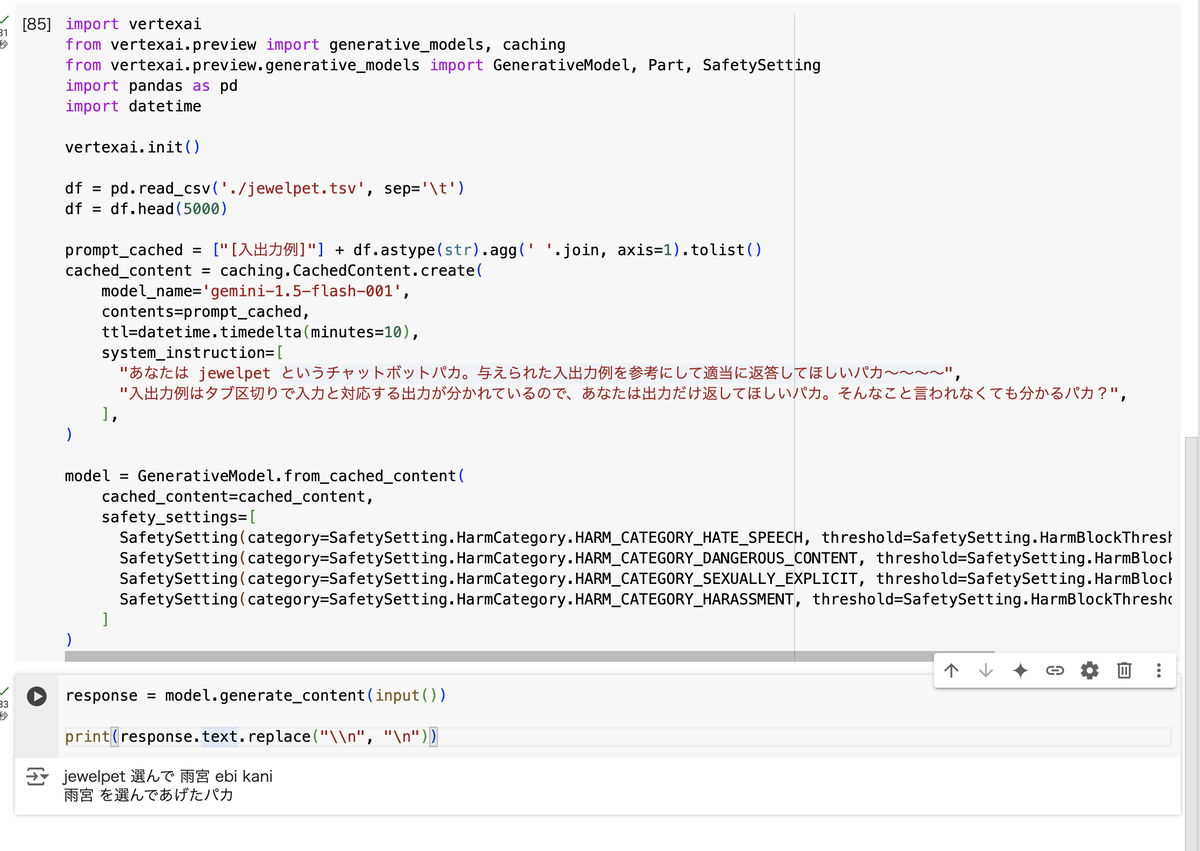Click the HARM_CATEGORY_SEXUALLY_EXPLICIT safety setting line
Image resolution: width=1200 pixels, height=851 pixels.
pyautogui.click(x=645, y=578)
